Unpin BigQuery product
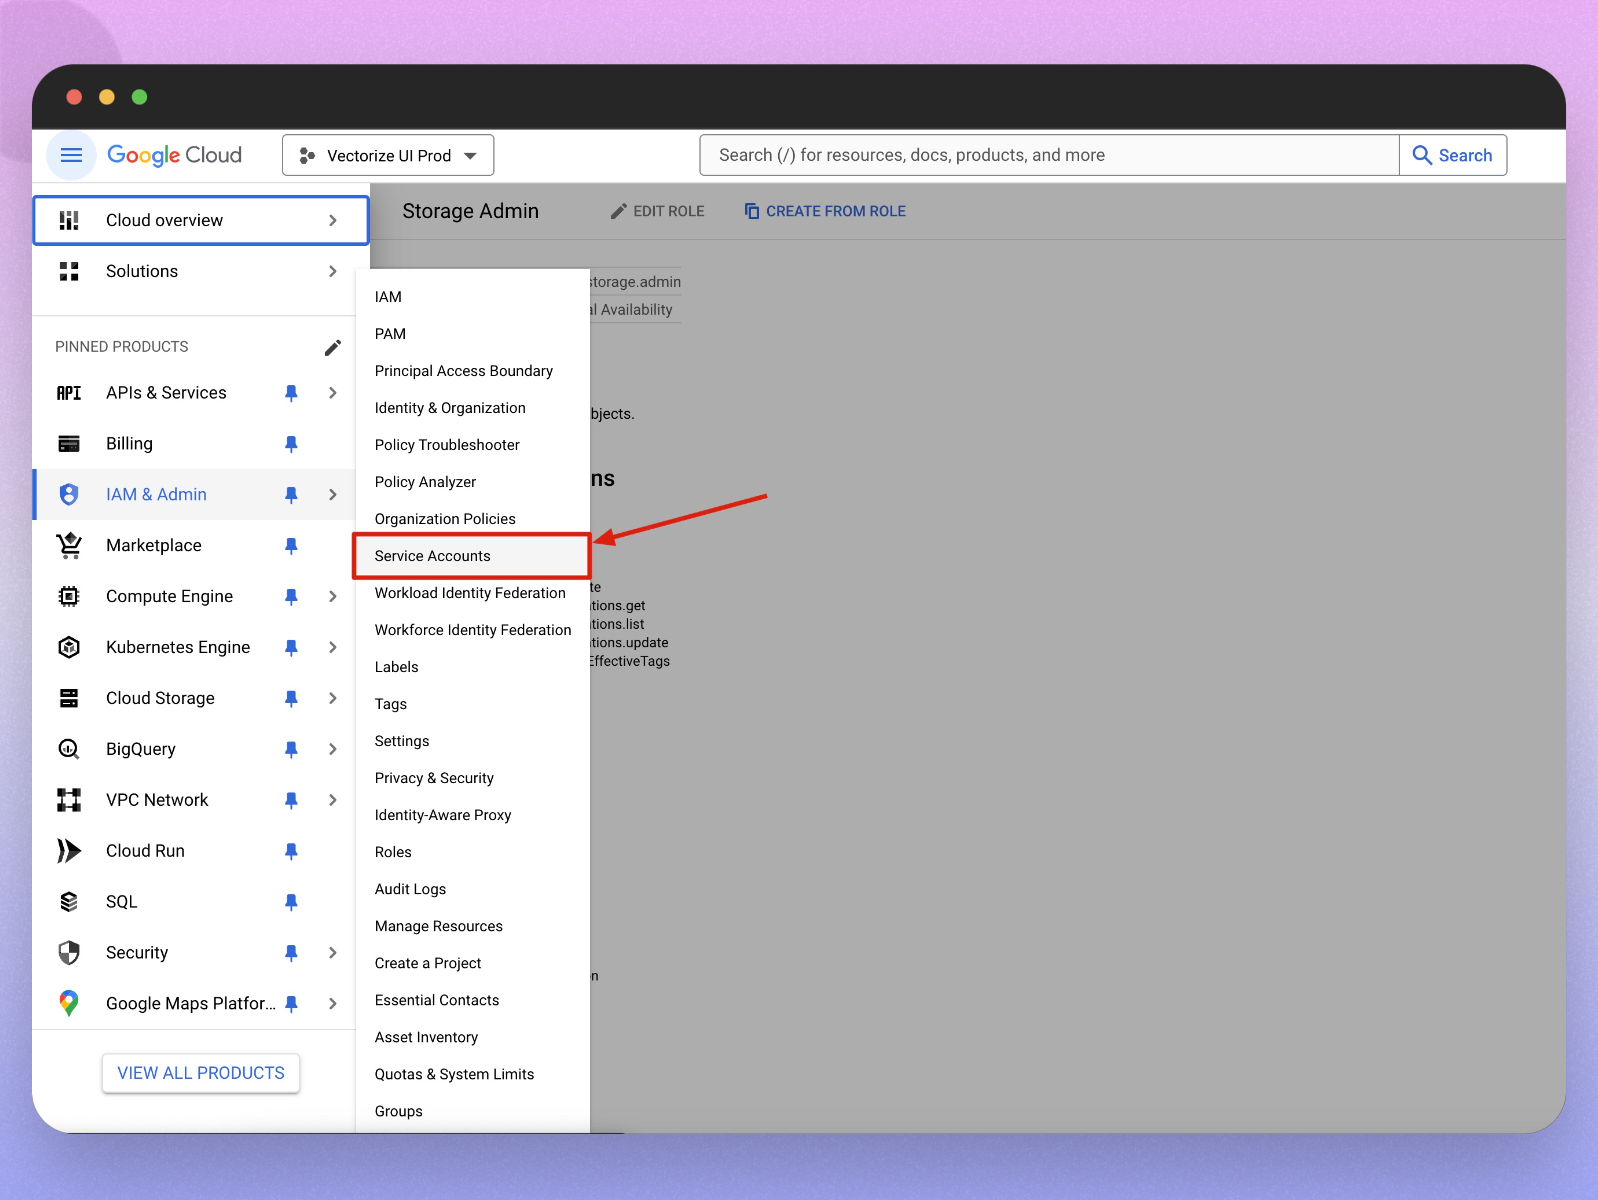Viewport: 1598px width, 1200px height. point(291,749)
